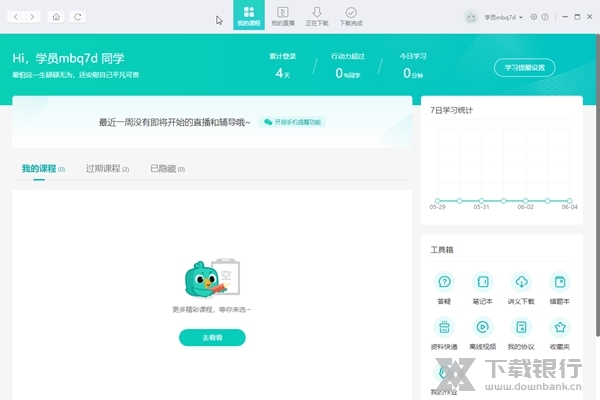Click the 05-31 chart data point

(481, 201)
